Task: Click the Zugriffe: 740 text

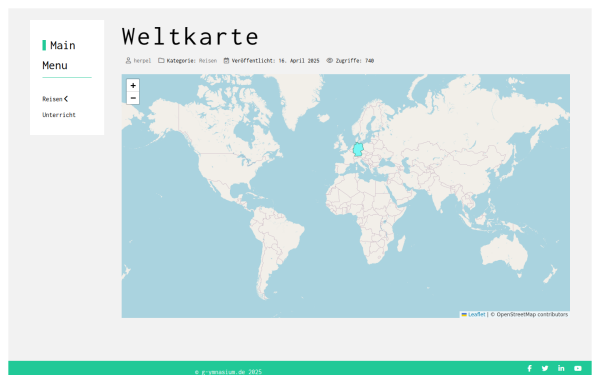Action: click(x=355, y=60)
